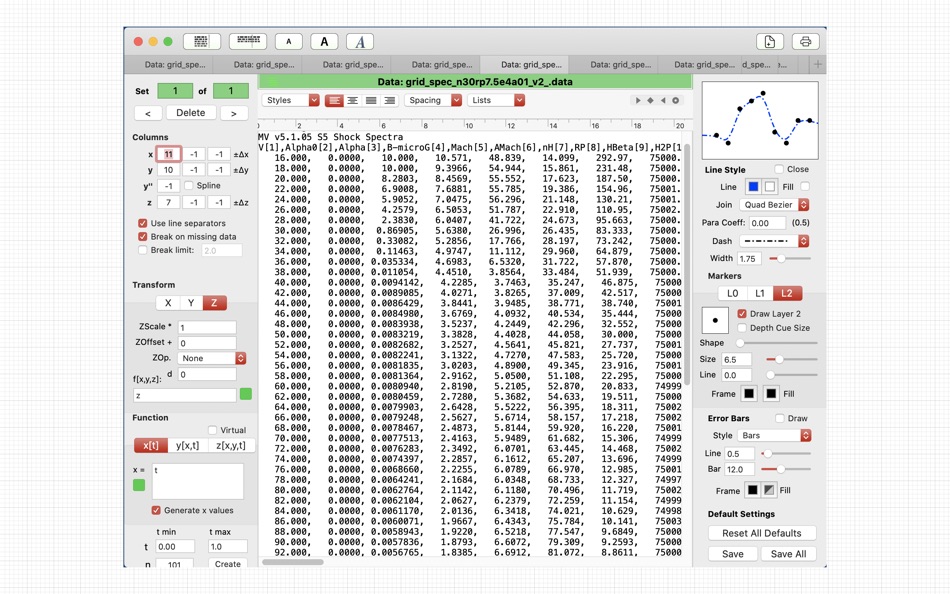The width and height of the screenshot is (950, 594).
Task: Align text right in the data editor
Action: tap(390, 101)
